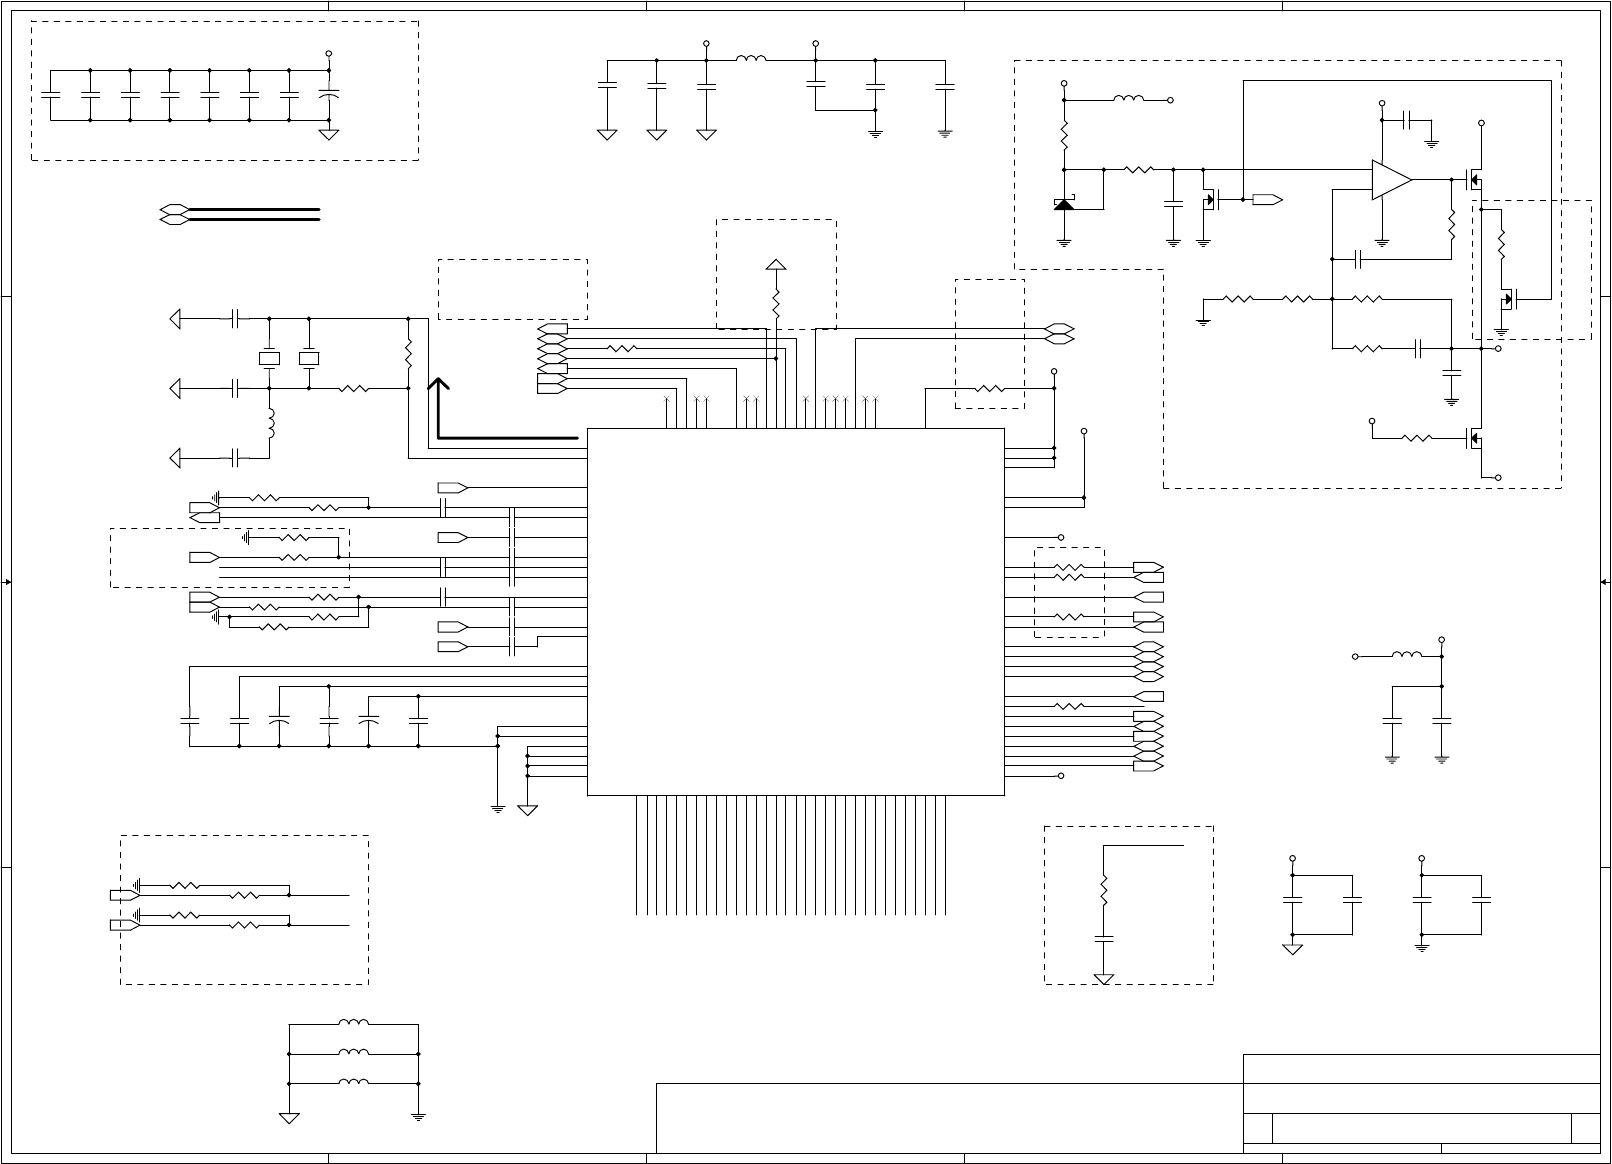Click the right crystal oscillator symbol
The height and width of the screenshot is (1164, 1612).
(309, 358)
